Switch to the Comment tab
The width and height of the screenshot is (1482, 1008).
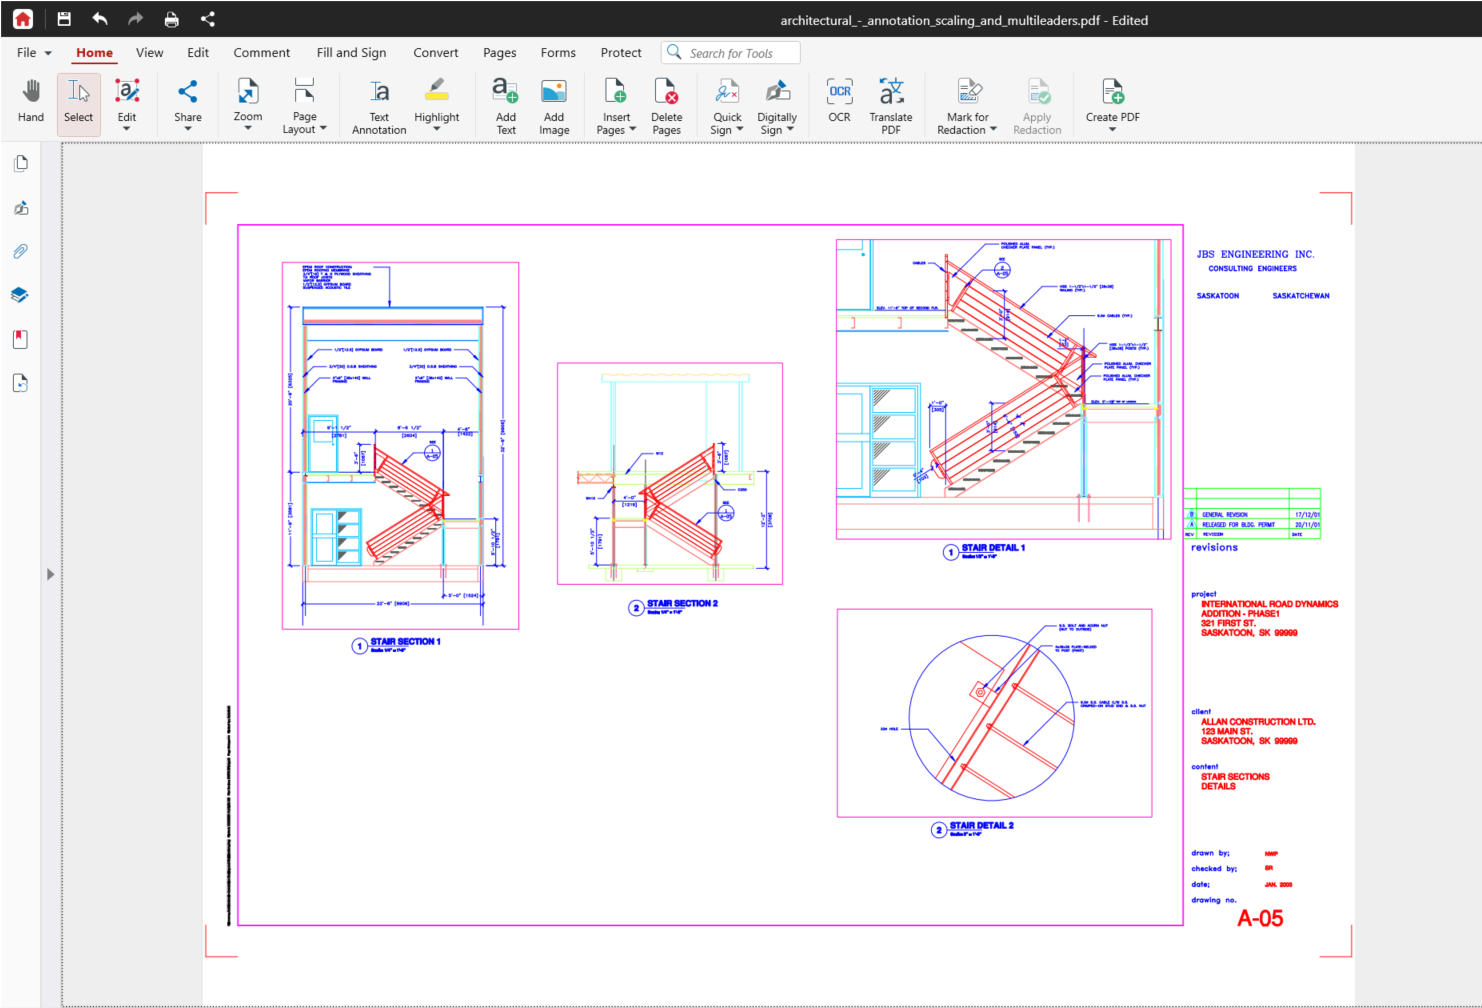pyautogui.click(x=262, y=53)
